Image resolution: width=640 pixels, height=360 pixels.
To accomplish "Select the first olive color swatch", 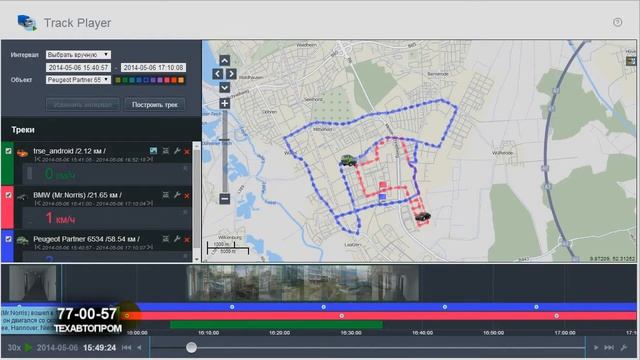I will (118, 80).
